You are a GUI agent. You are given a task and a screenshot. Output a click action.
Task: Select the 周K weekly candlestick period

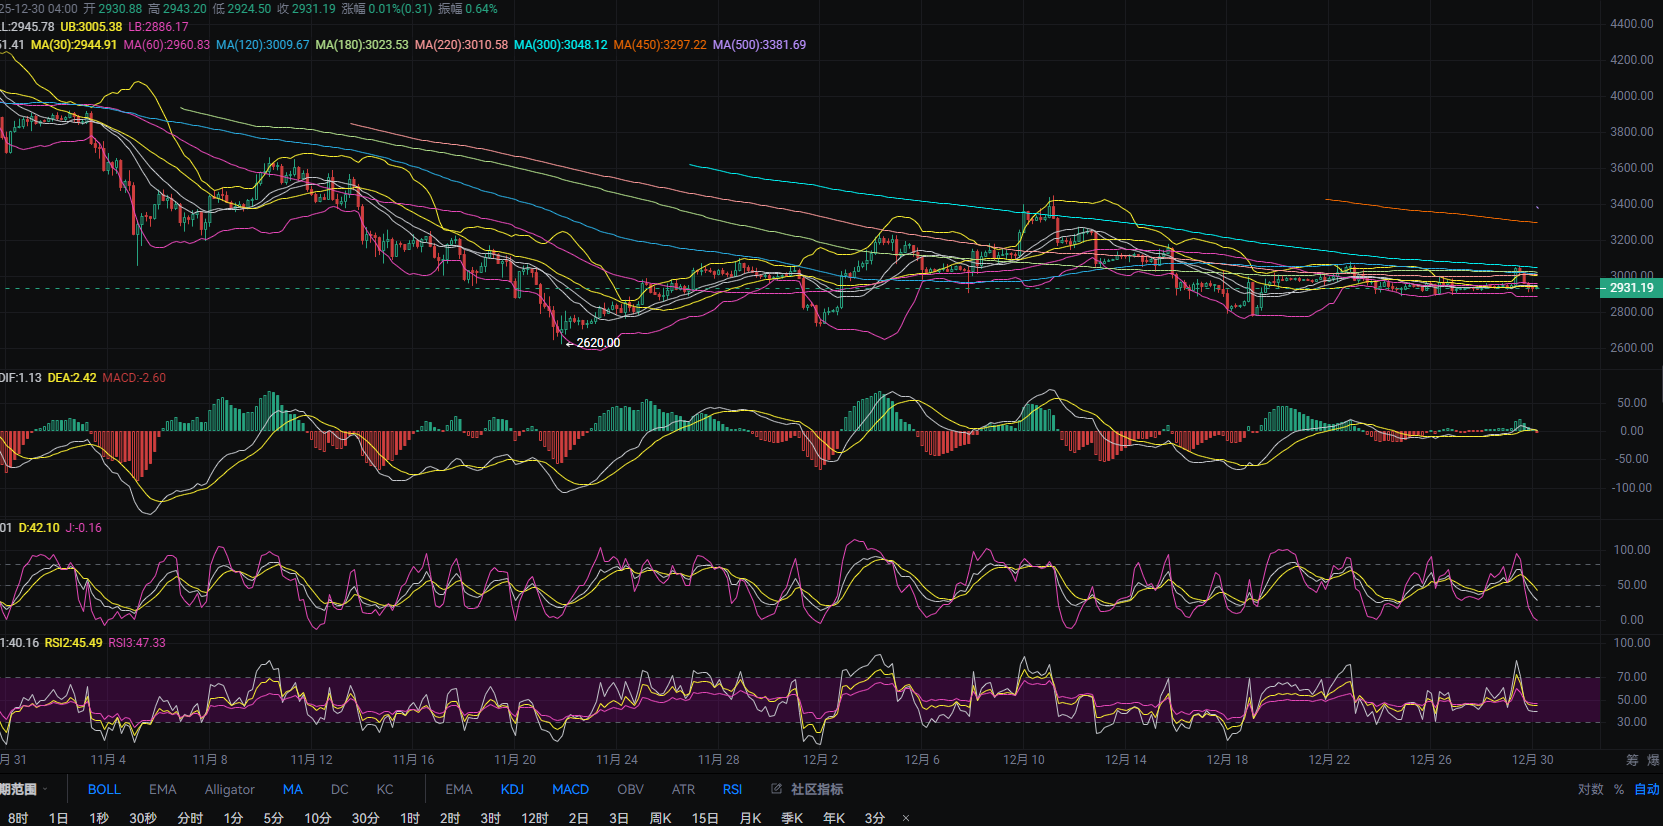coord(660,818)
